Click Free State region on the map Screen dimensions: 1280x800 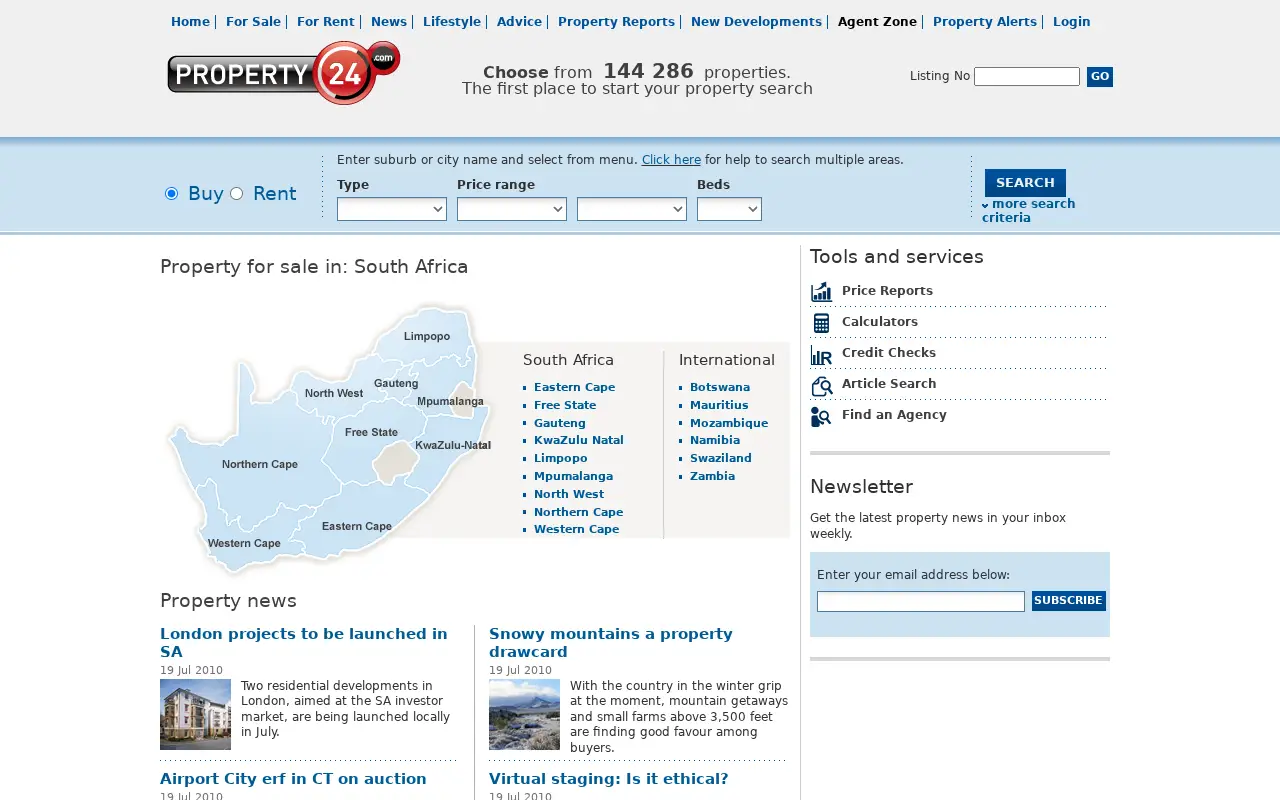(x=371, y=432)
